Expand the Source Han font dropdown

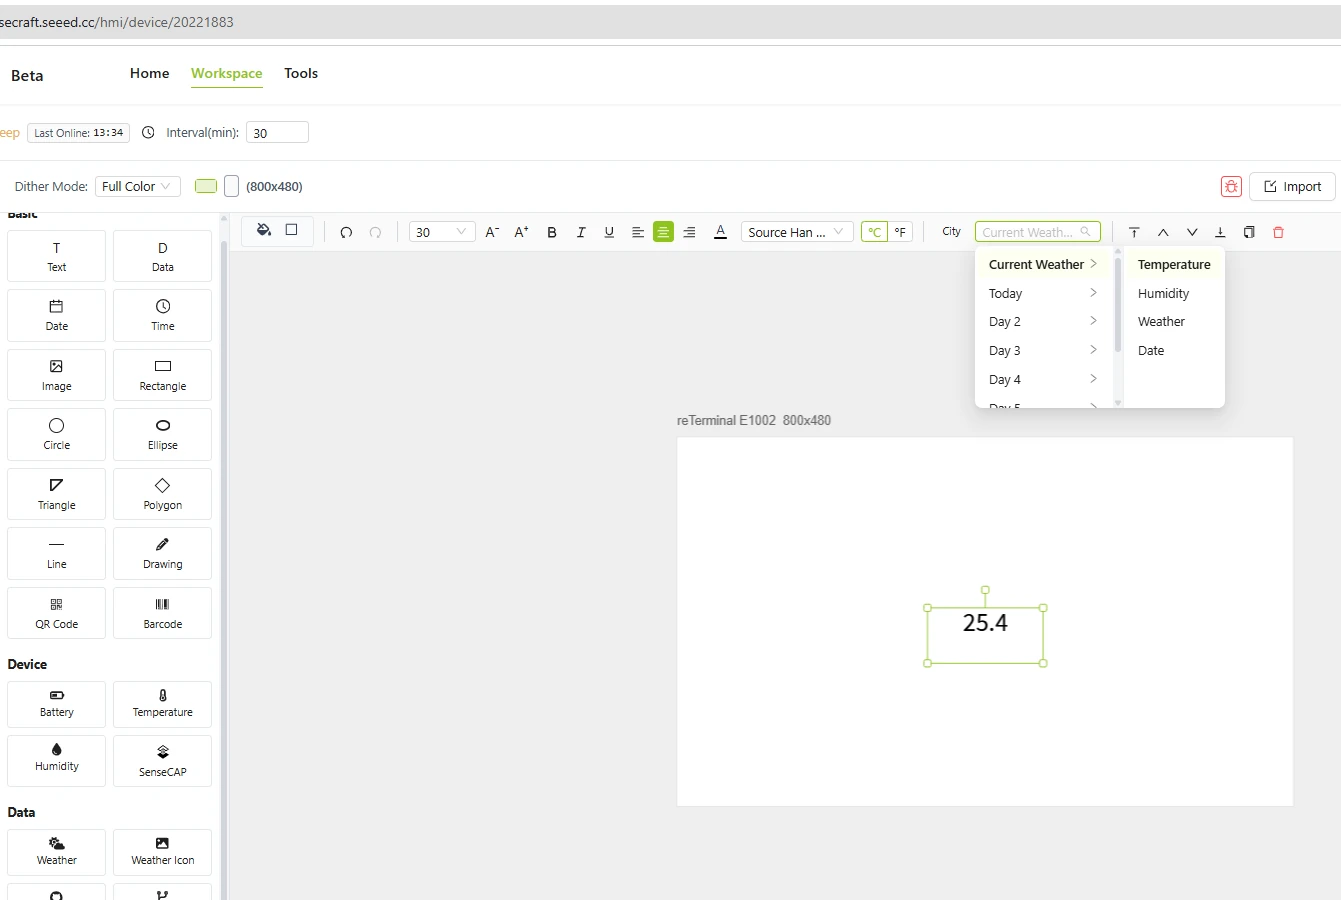797,232
